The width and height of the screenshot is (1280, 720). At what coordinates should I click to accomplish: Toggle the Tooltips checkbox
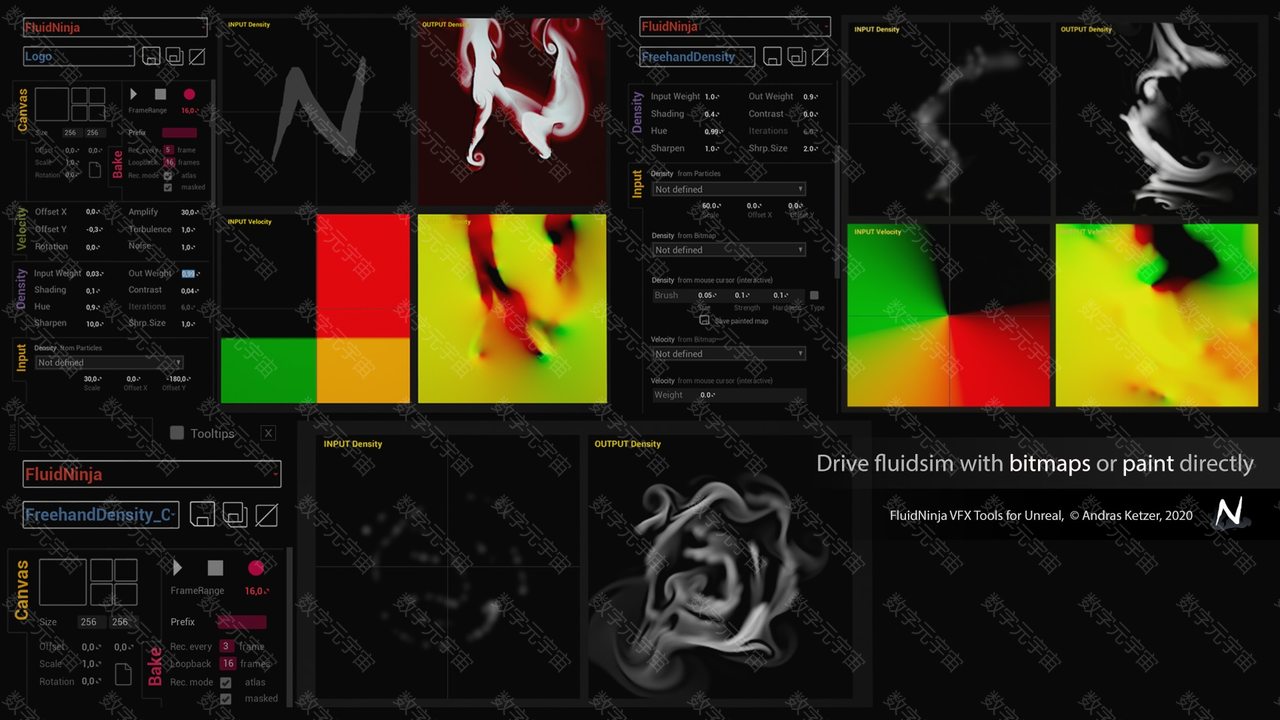[177, 433]
